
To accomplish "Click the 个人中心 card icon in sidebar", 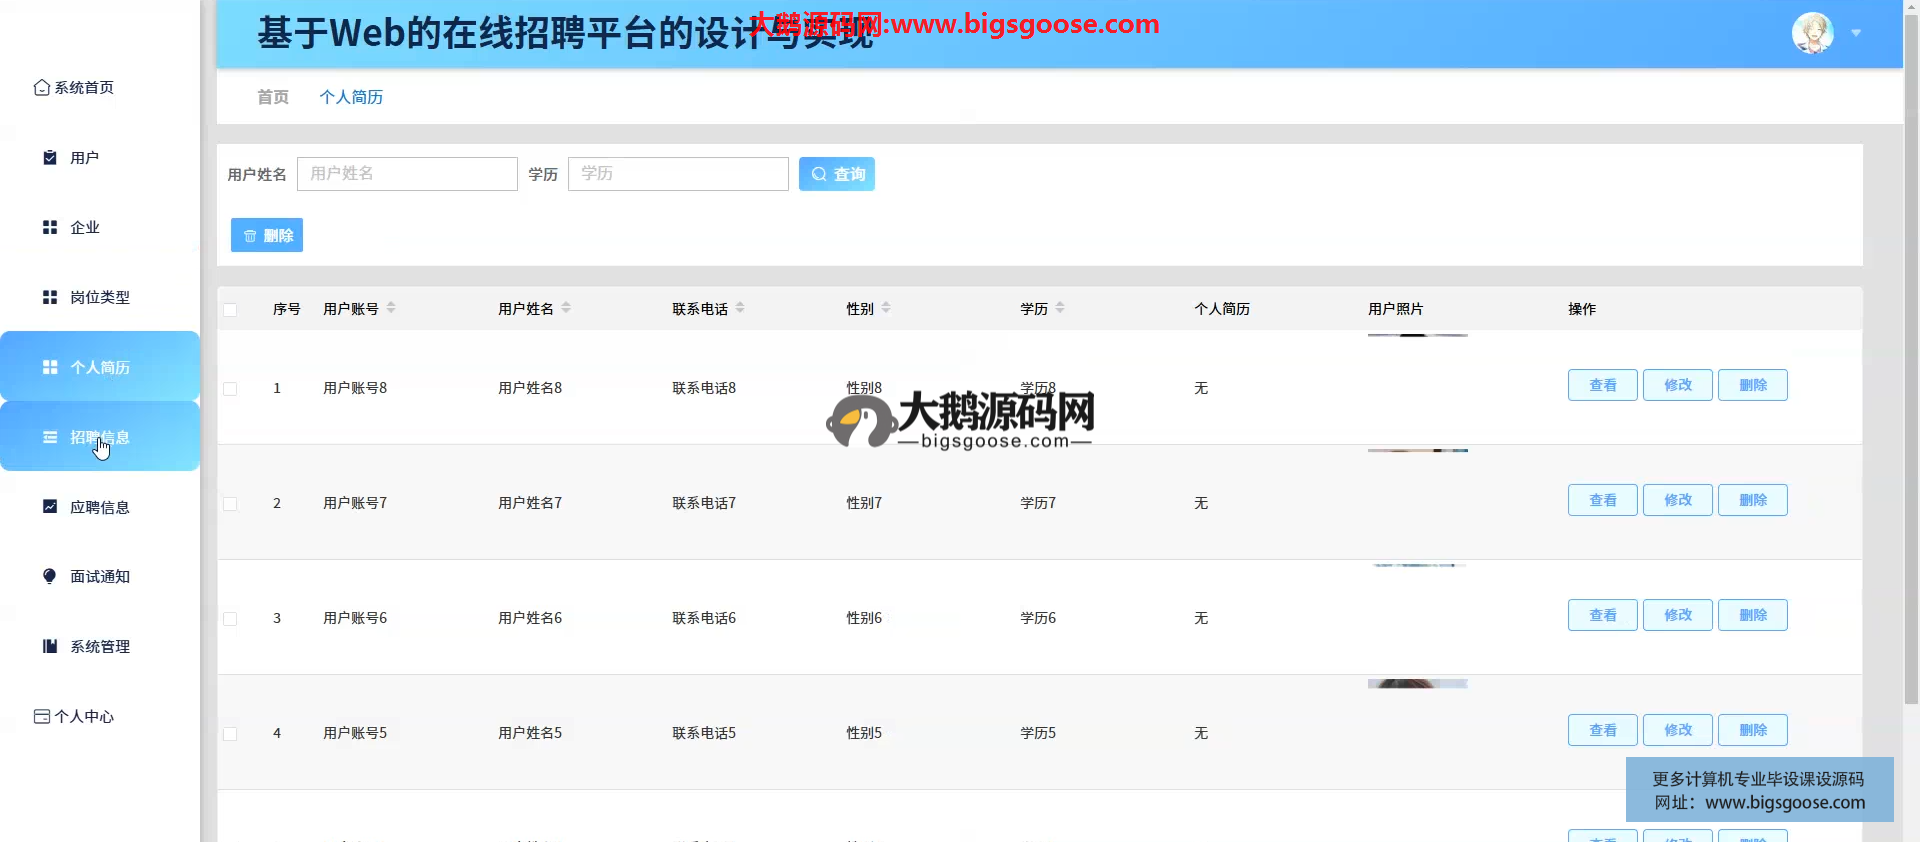I will [41, 716].
